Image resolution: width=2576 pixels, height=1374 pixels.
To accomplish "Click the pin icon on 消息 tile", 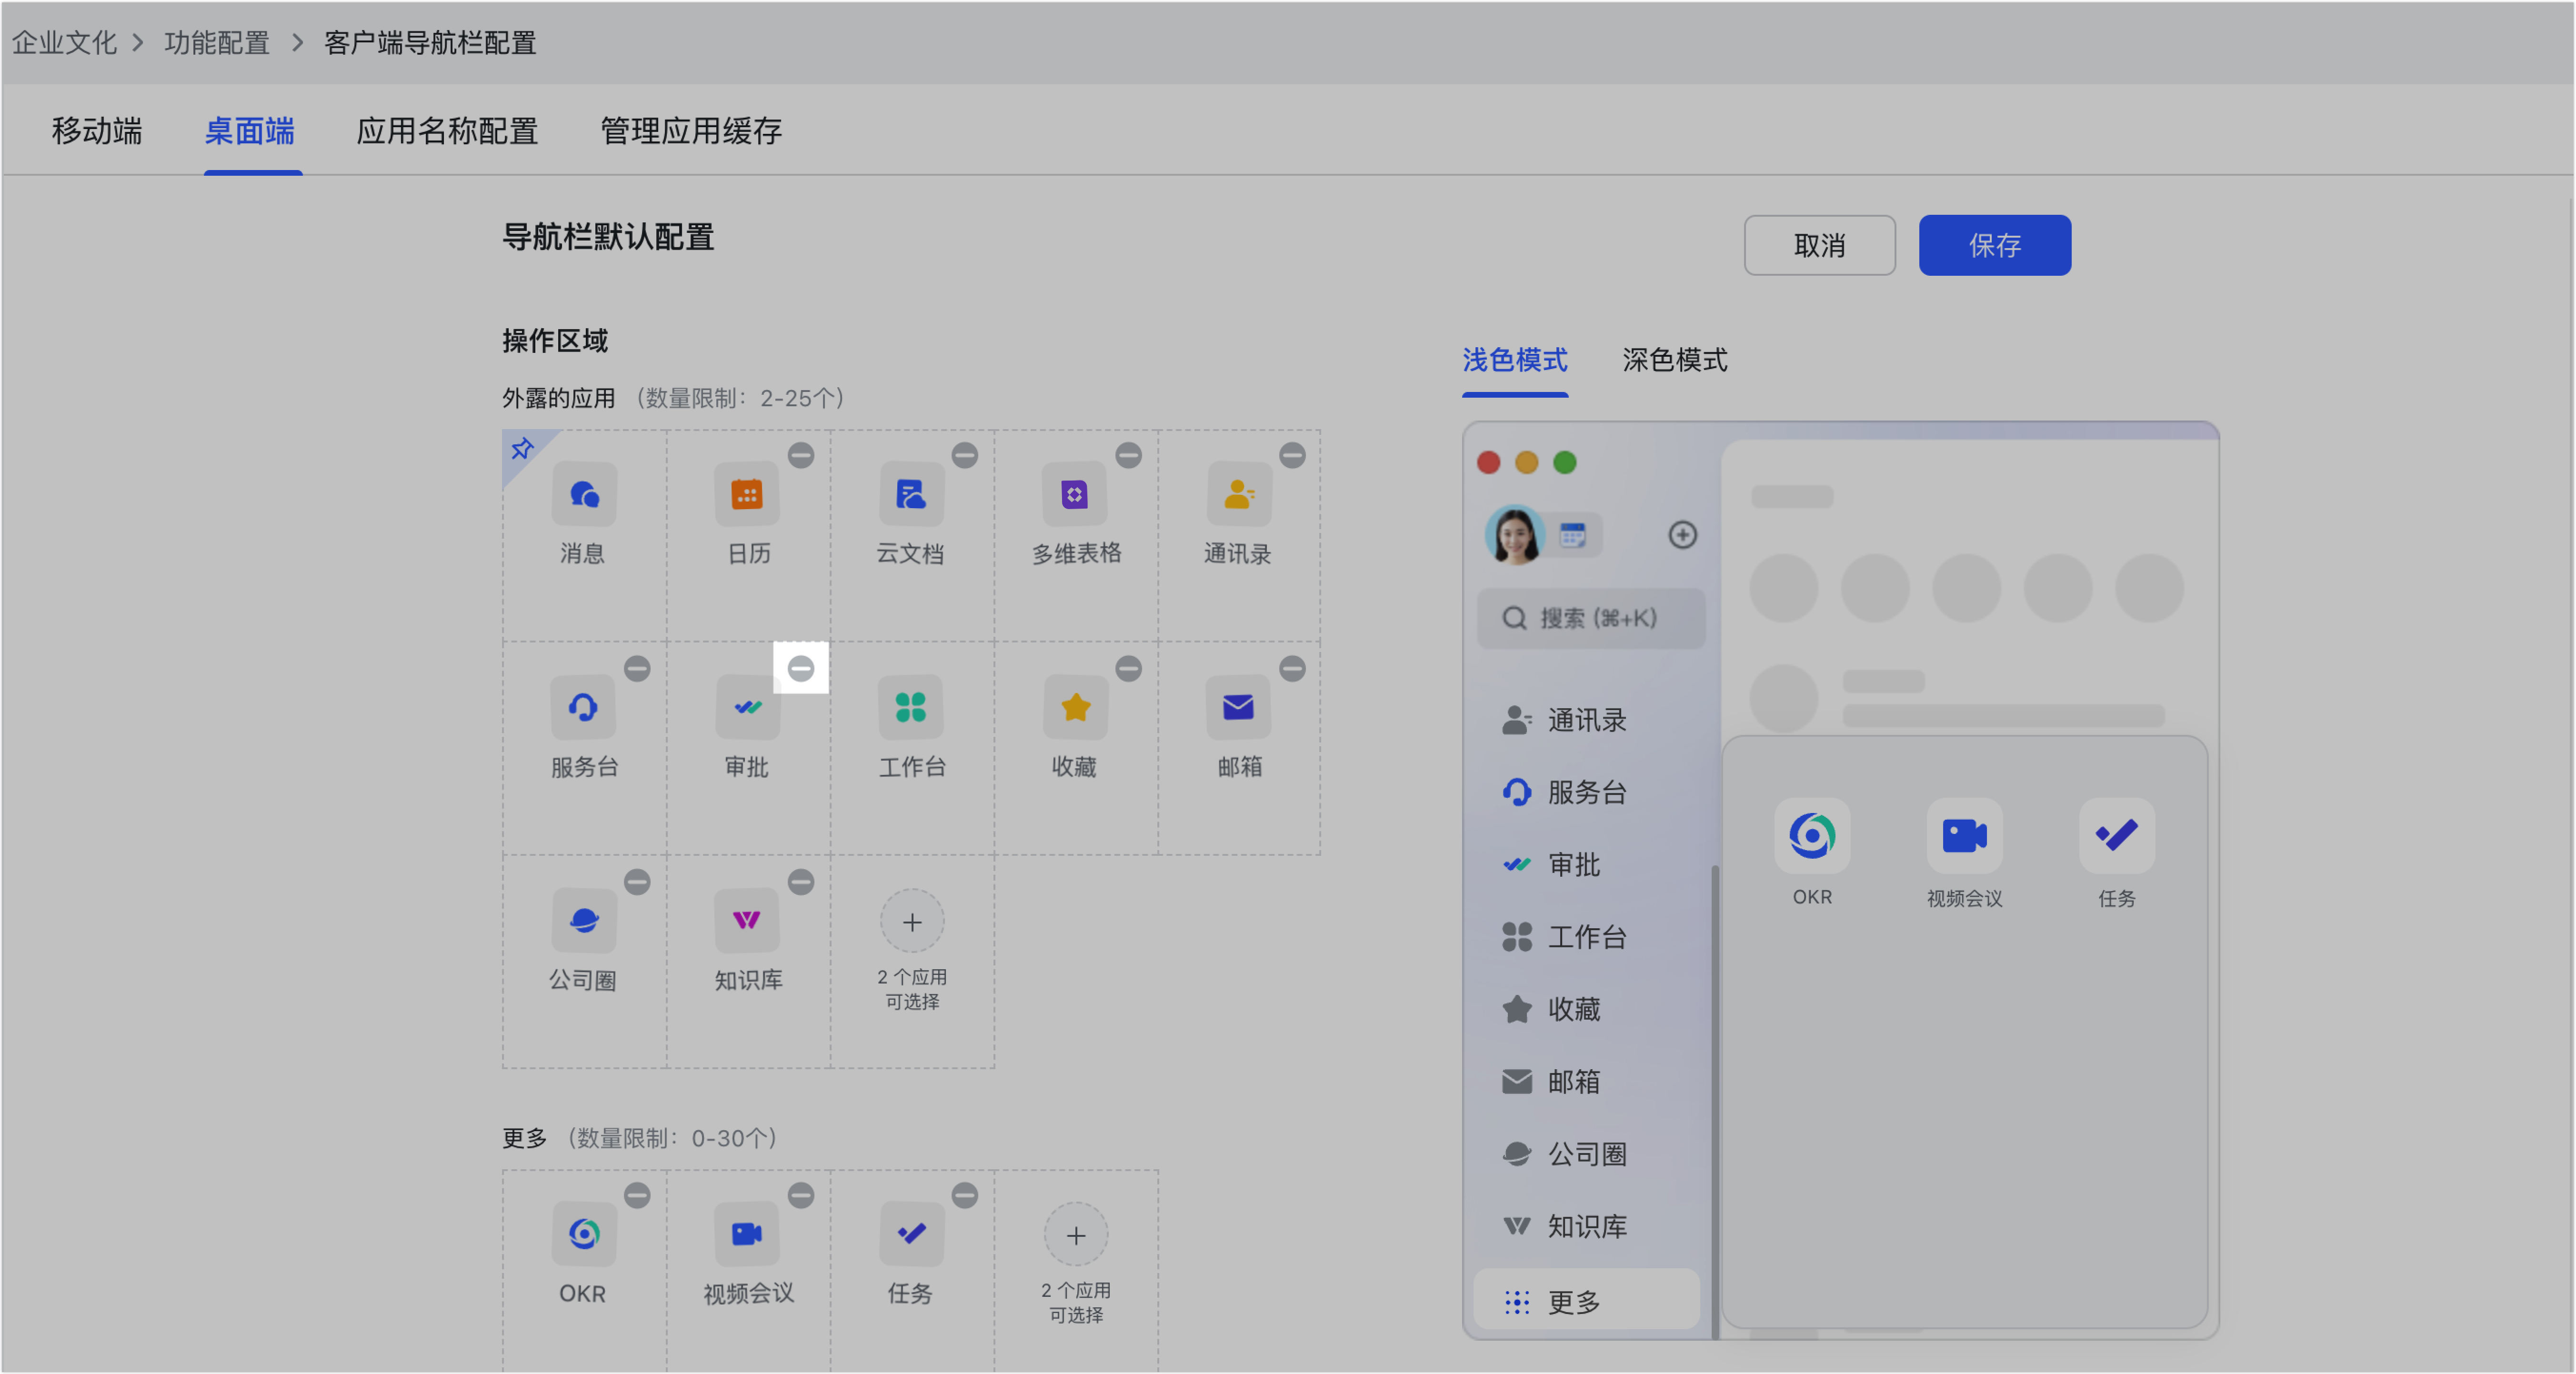I will tap(522, 449).
